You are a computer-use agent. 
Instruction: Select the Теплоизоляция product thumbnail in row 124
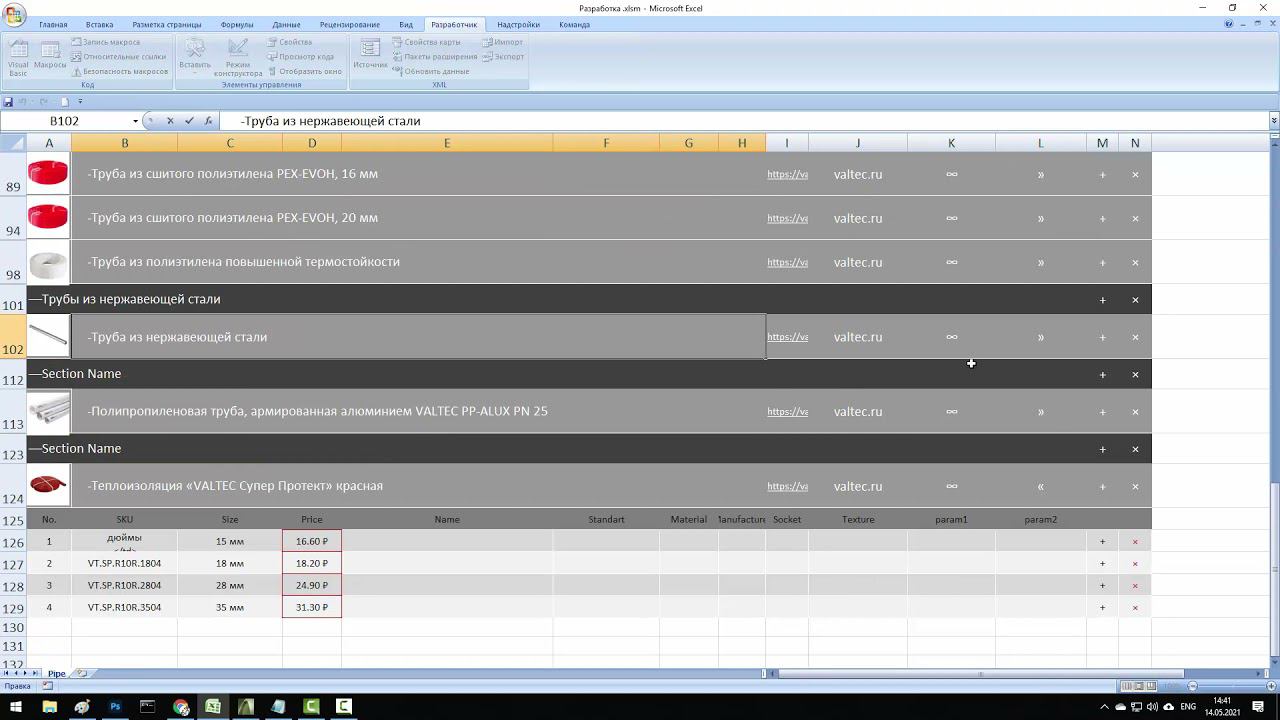pos(48,486)
